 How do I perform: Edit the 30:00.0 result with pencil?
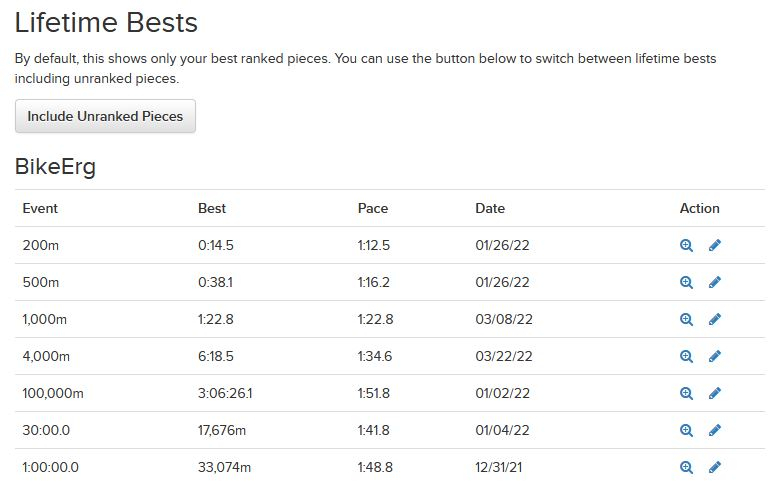[715, 430]
